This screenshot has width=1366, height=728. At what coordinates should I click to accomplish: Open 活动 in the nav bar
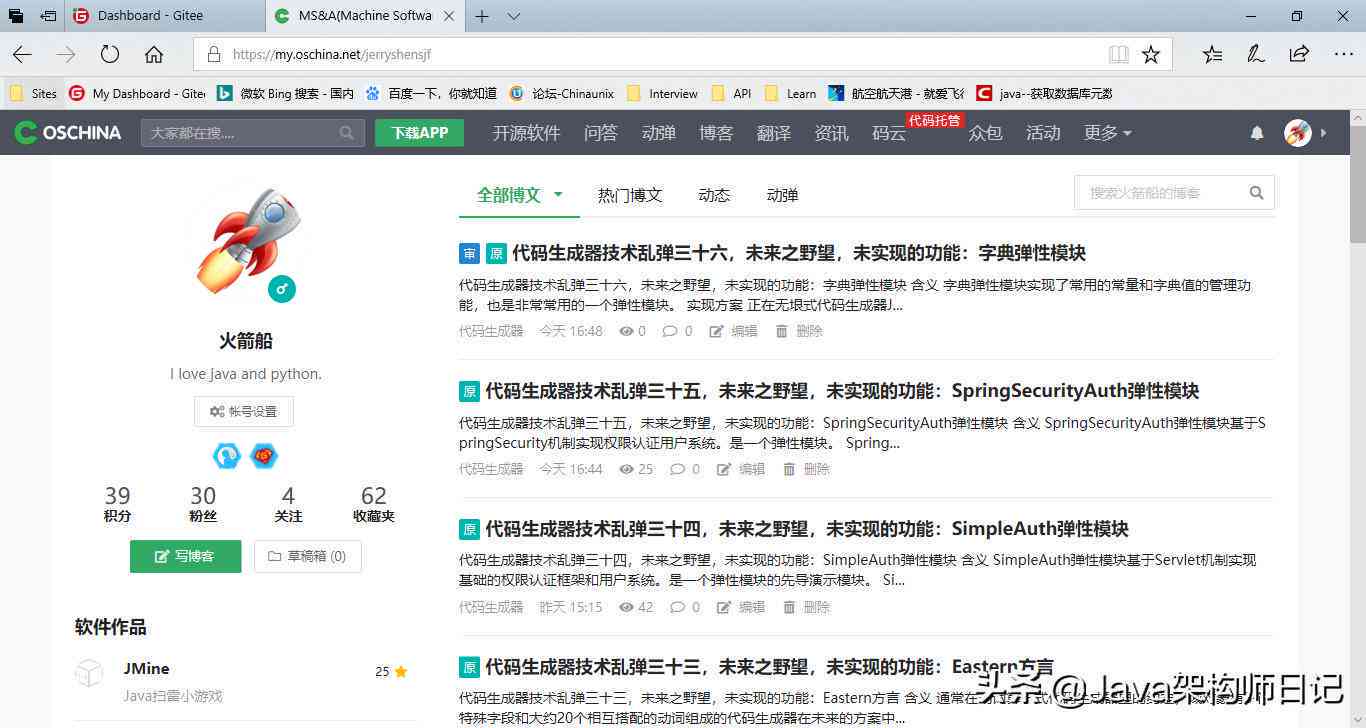(x=1043, y=133)
